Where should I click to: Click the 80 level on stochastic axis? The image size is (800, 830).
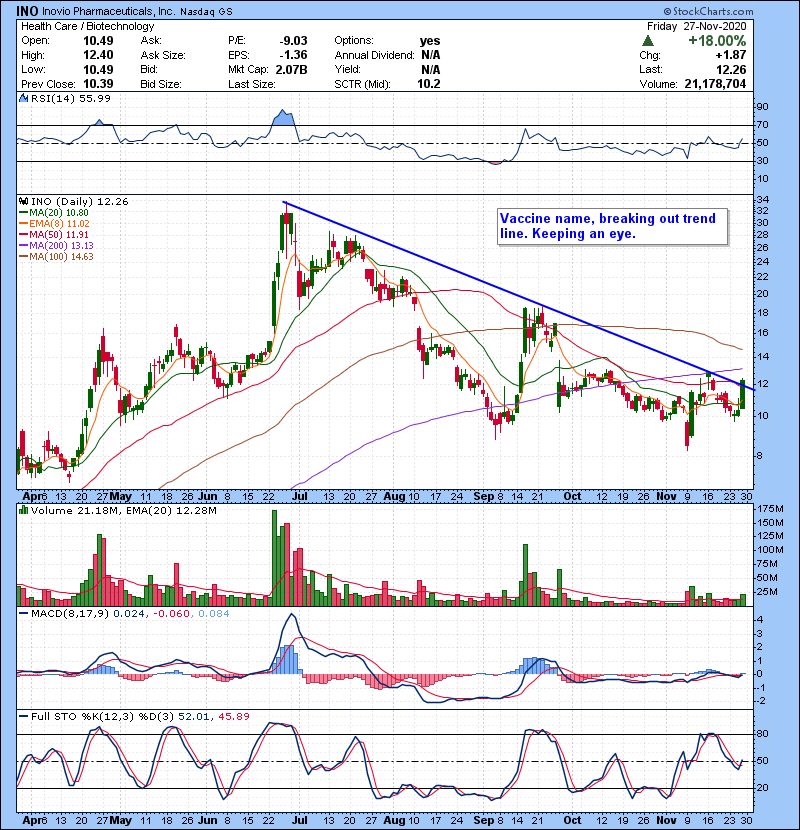(762, 734)
